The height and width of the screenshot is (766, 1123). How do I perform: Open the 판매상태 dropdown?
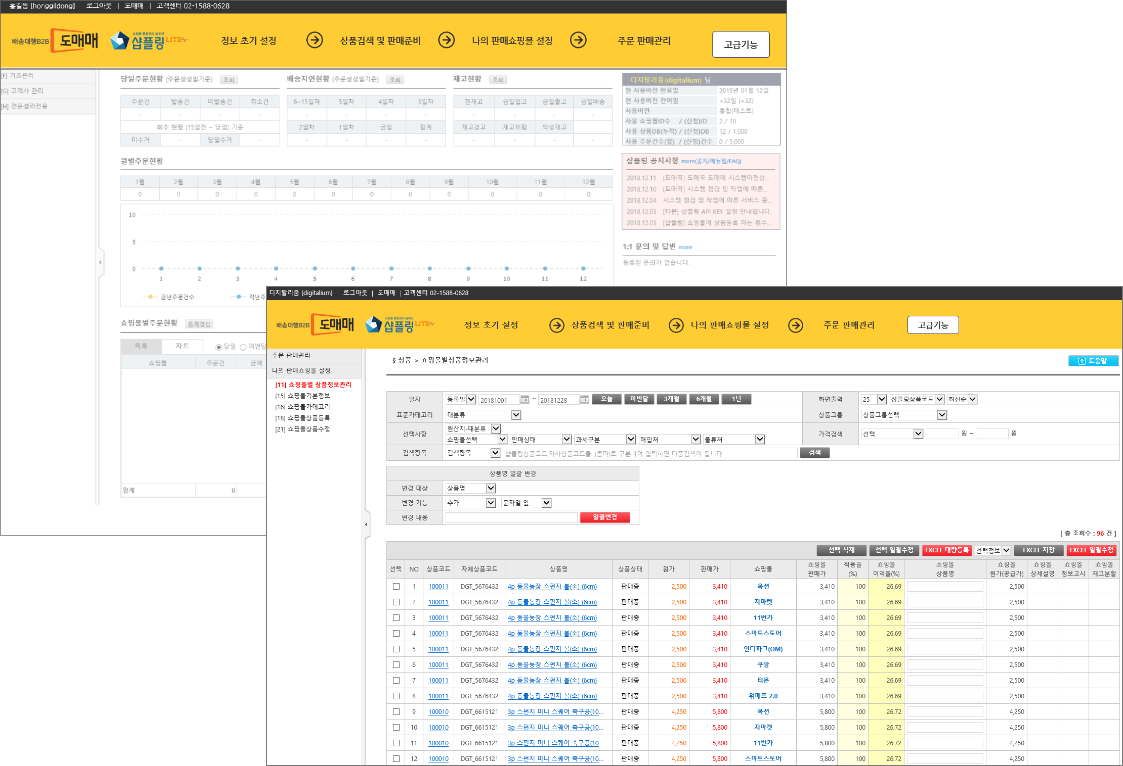click(540, 440)
